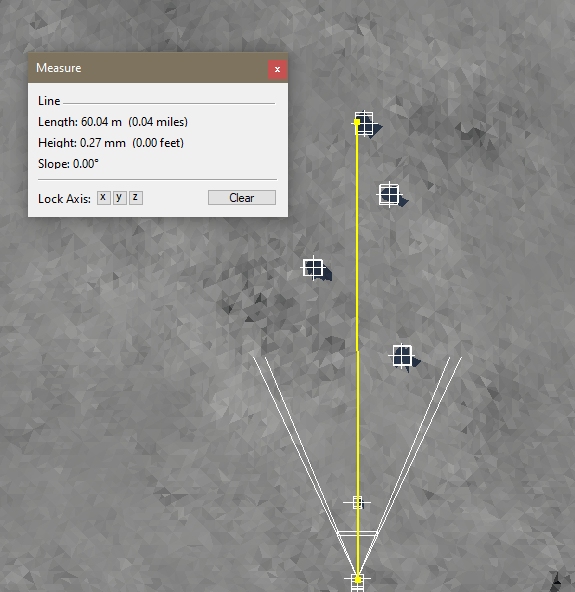
Task: Click the Slope 0.00° readout
Action: (x=68, y=164)
